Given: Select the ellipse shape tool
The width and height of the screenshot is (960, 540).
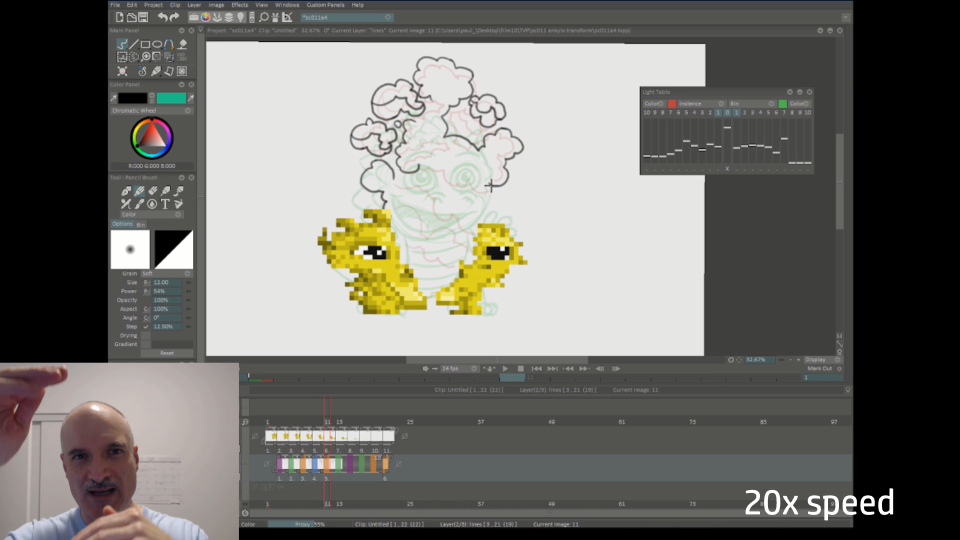Looking at the screenshot, I should point(157,44).
